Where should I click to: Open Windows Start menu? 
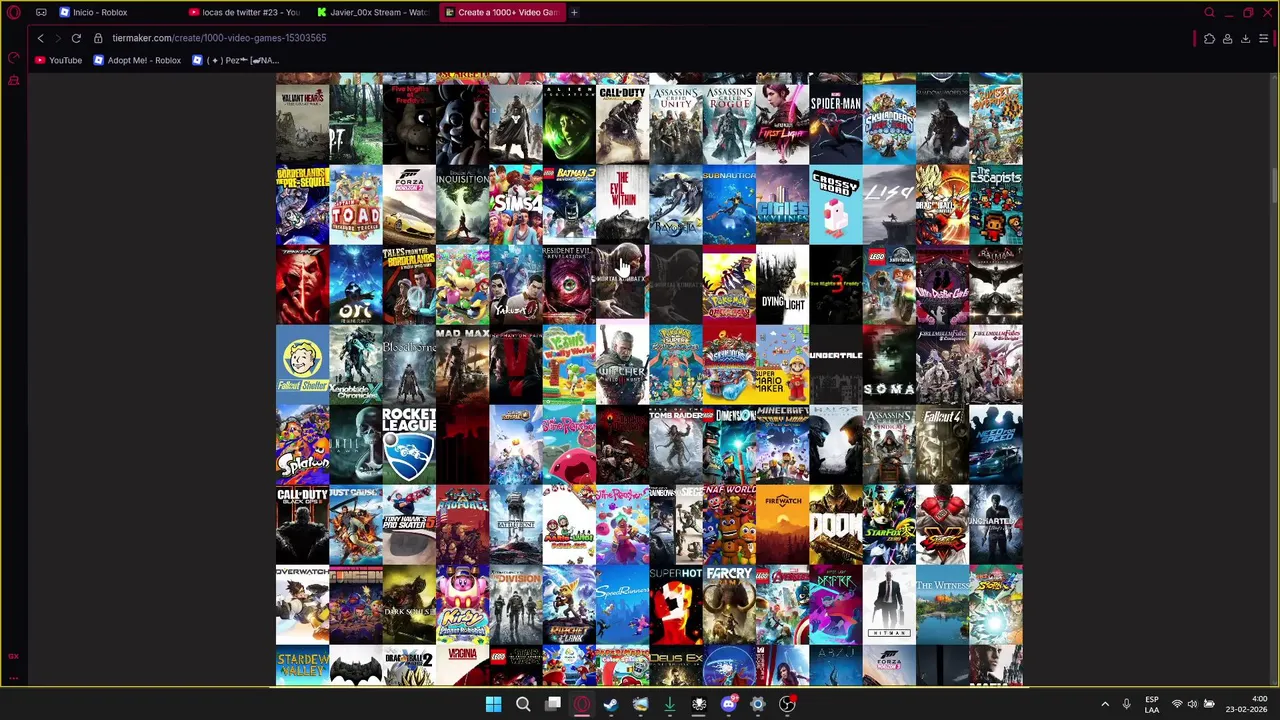coord(493,704)
